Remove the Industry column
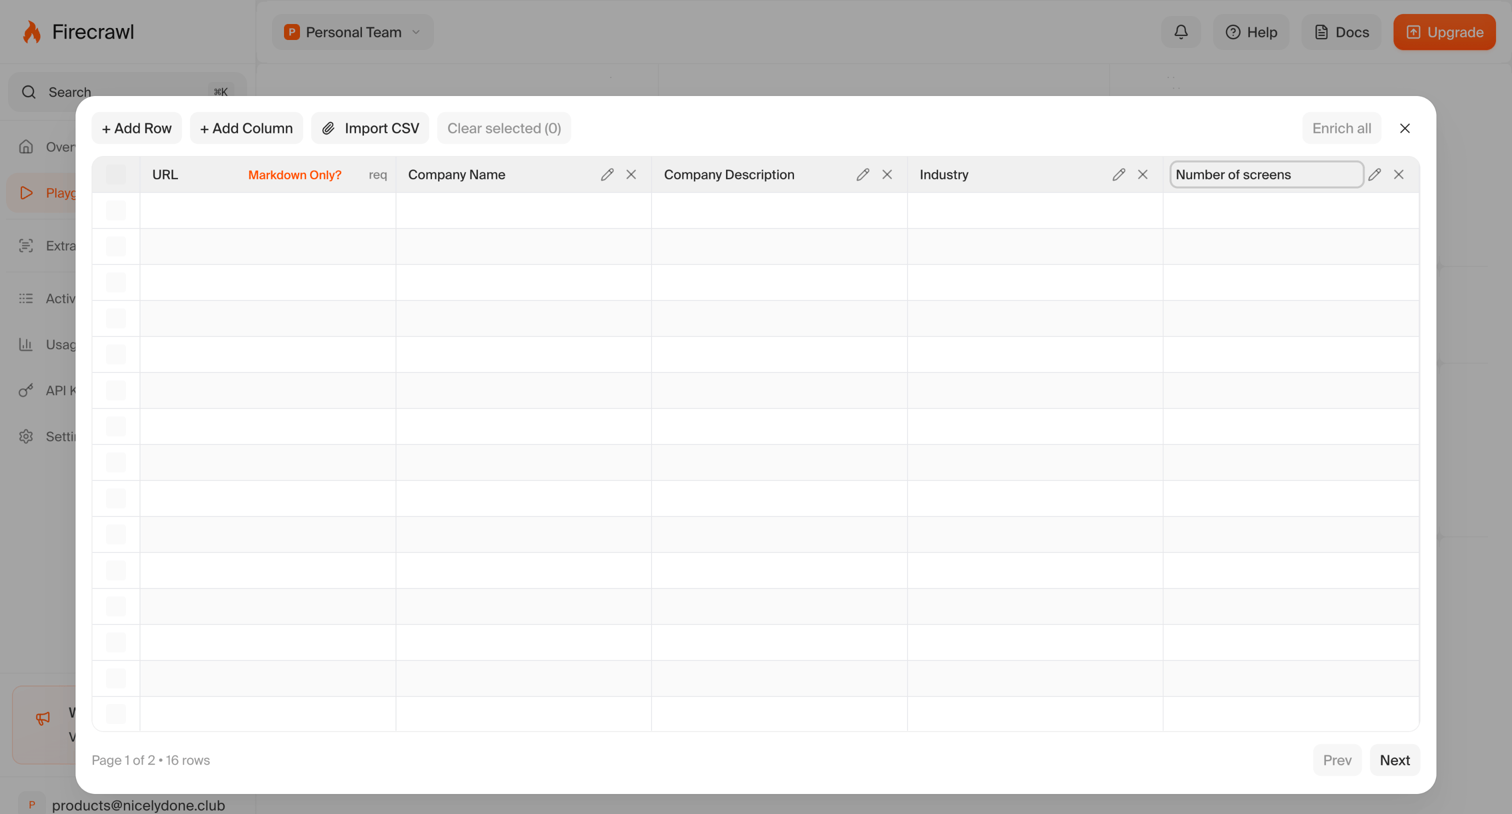Image resolution: width=1512 pixels, height=814 pixels. tap(1143, 174)
